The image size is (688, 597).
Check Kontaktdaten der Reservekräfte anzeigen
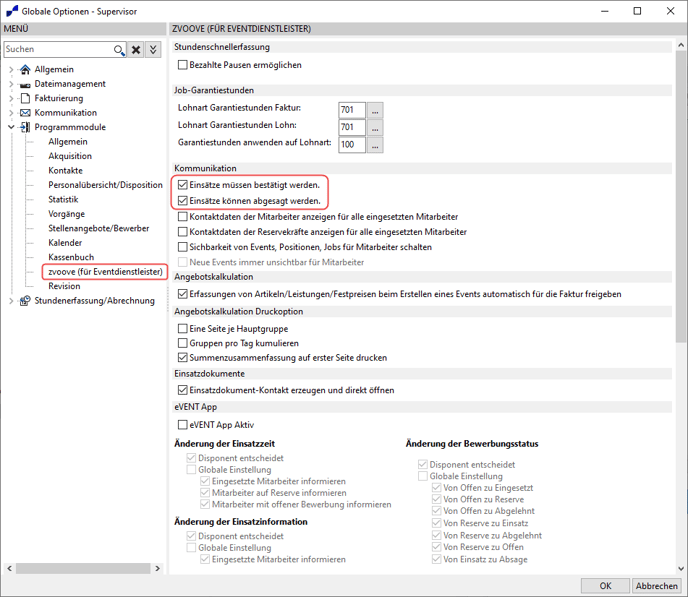click(183, 232)
